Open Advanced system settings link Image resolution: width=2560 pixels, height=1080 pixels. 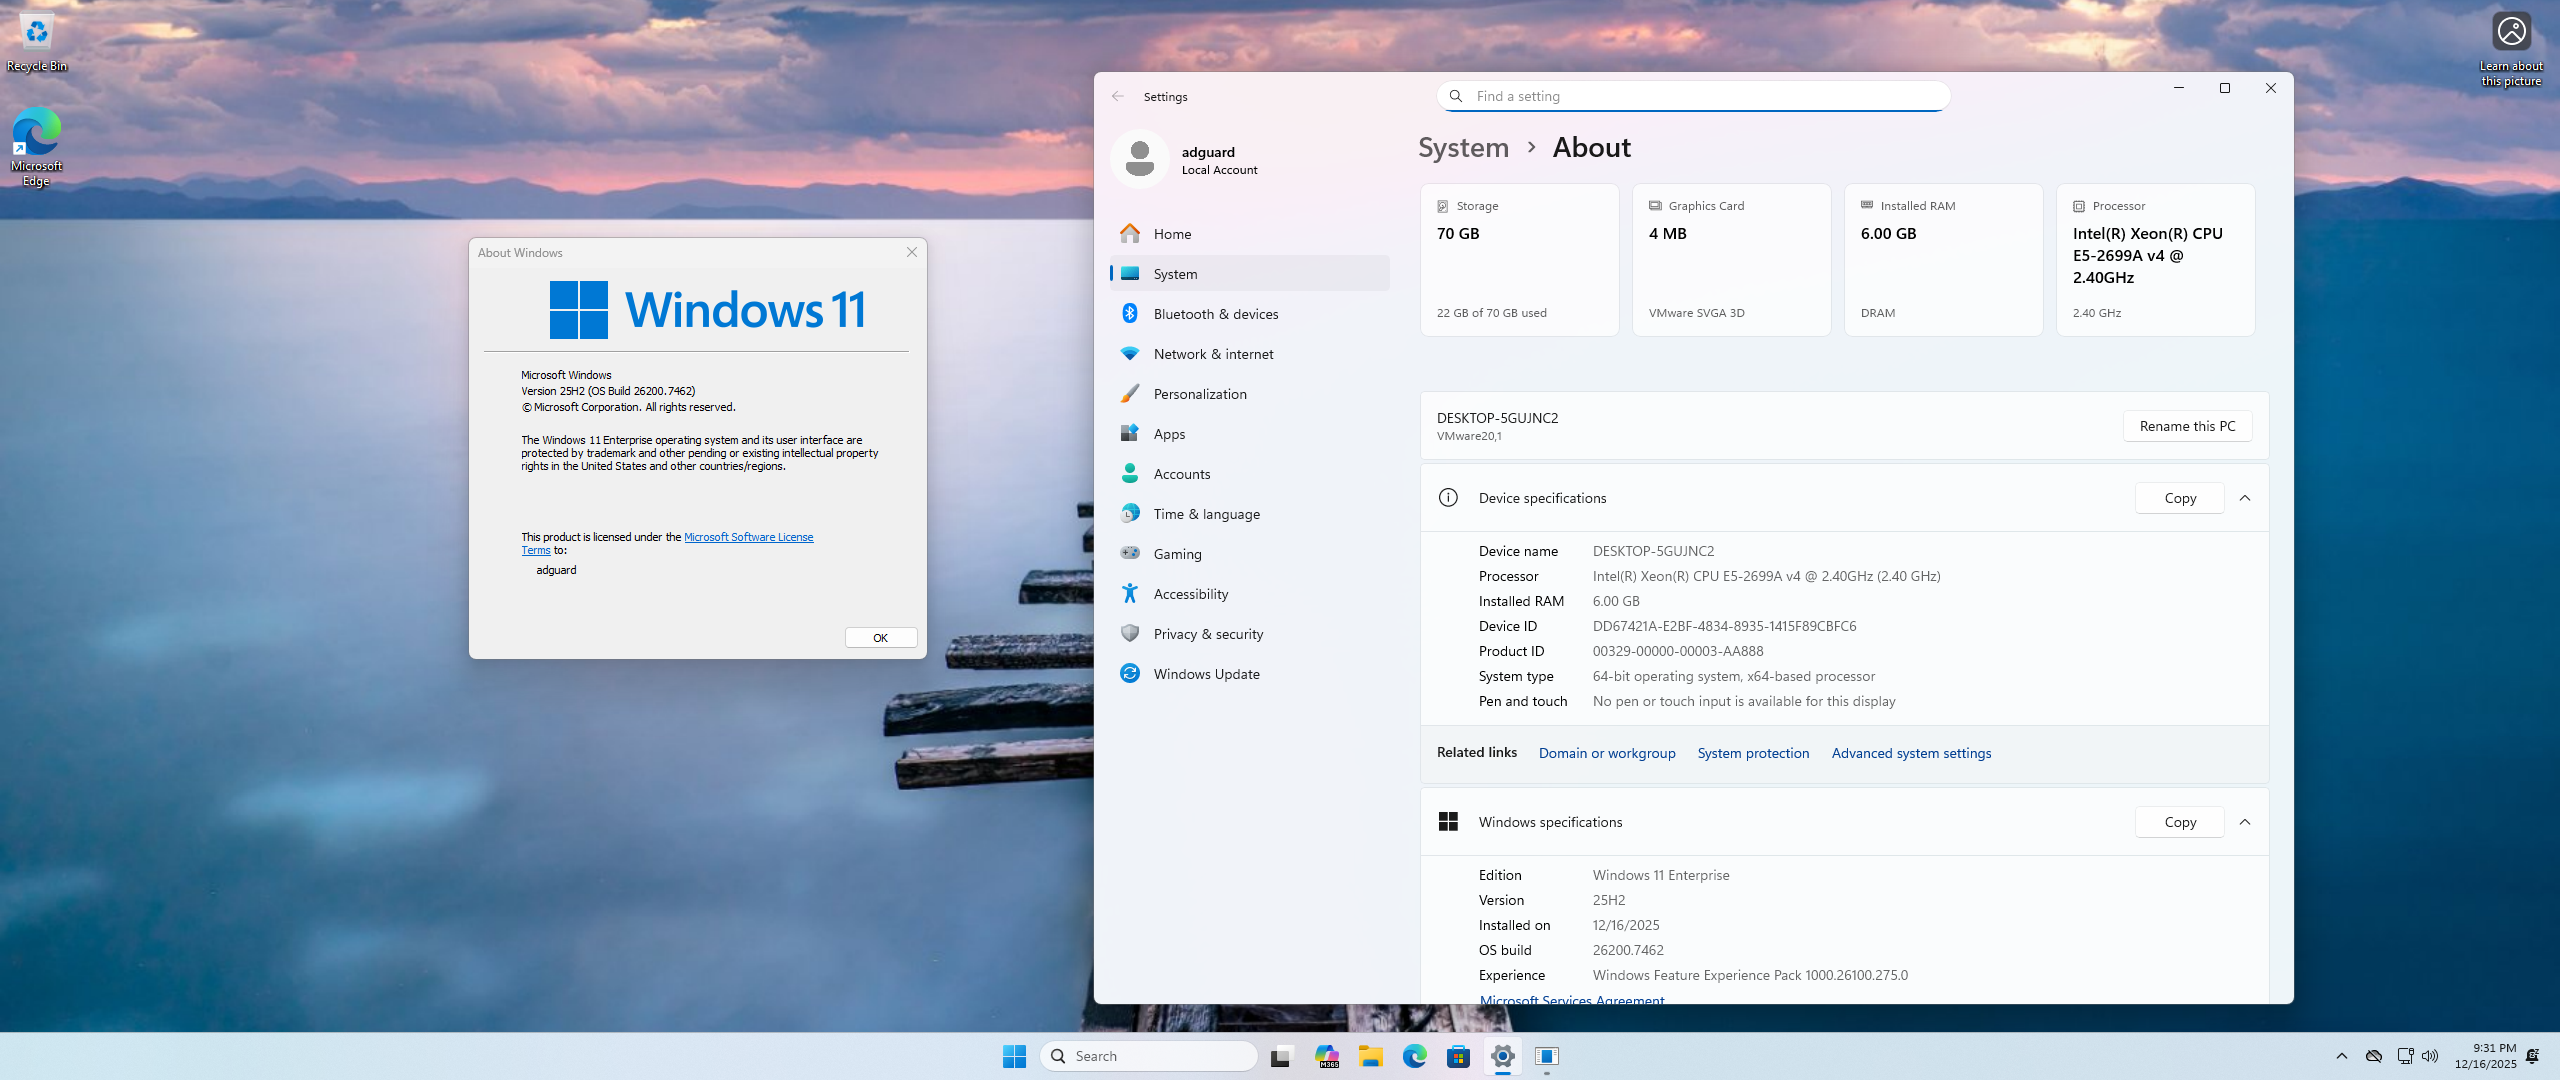pyautogui.click(x=1911, y=753)
